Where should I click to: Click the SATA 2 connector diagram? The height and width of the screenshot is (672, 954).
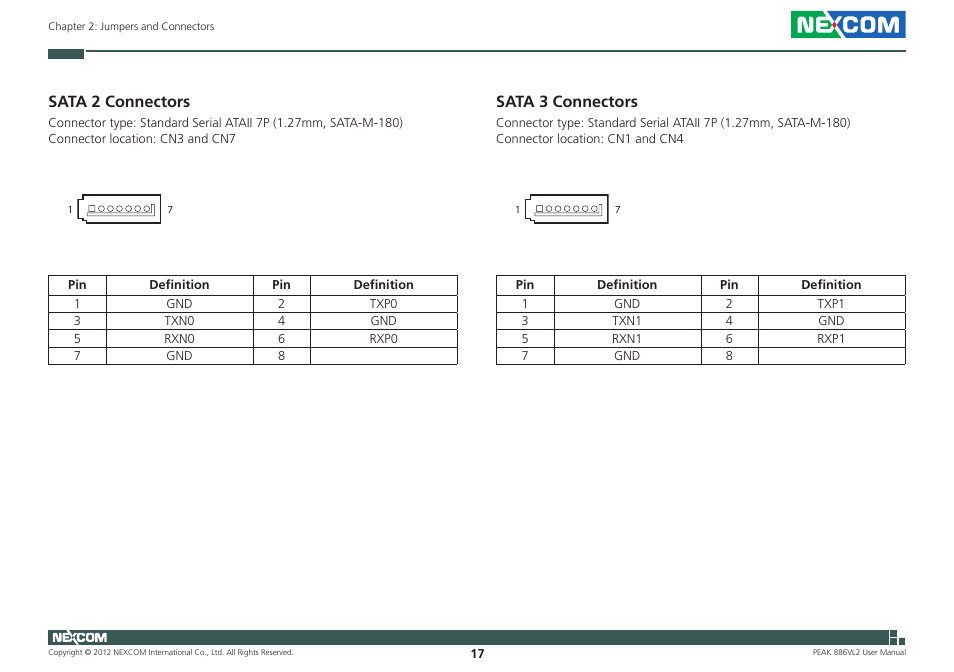pyautogui.click(x=119, y=209)
